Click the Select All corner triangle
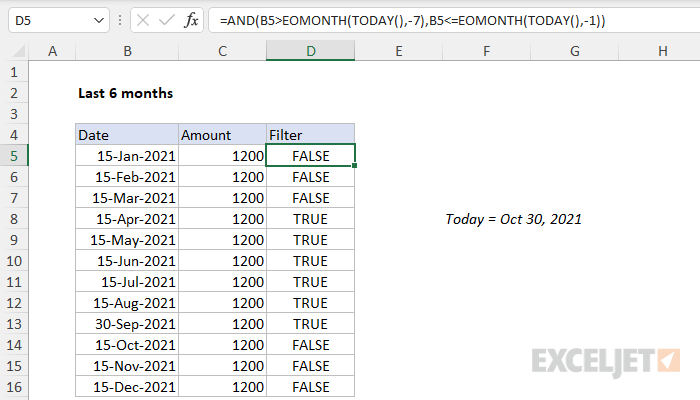Image resolution: width=700 pixels, height=400 pixels. 18,51
